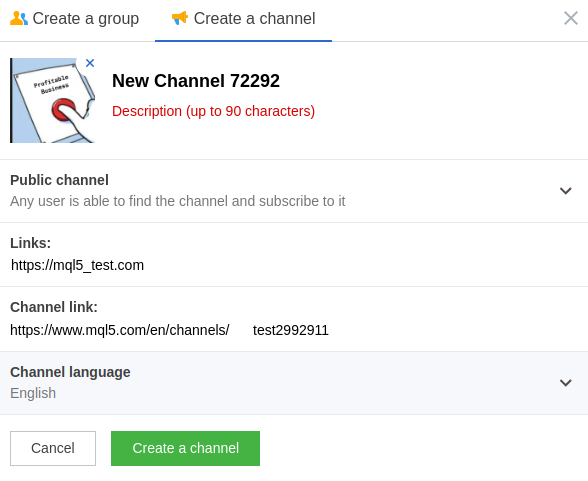The height and width of the screenshot is (481, 588).
Task: Expand the Public channel type dropdown
Action: (x=294, y=191)
